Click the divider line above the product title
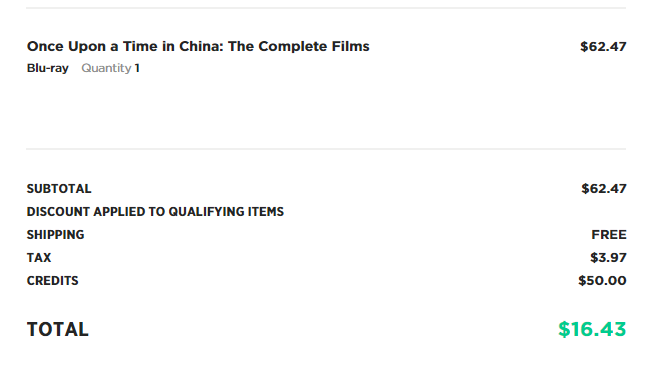Image resolution: width=658 pixels, height=368 pixels. tap(326, 8)
